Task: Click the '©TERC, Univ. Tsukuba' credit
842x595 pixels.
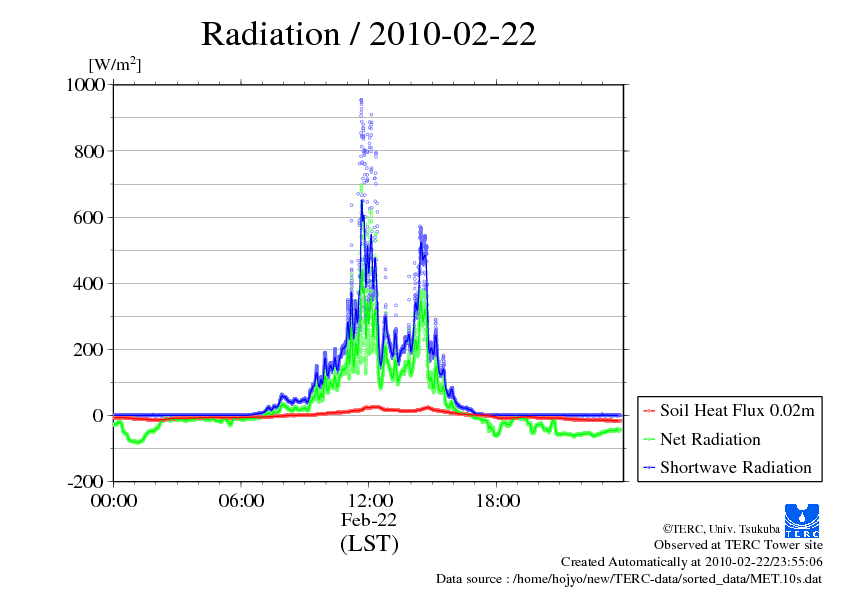Action: (721, 529)
